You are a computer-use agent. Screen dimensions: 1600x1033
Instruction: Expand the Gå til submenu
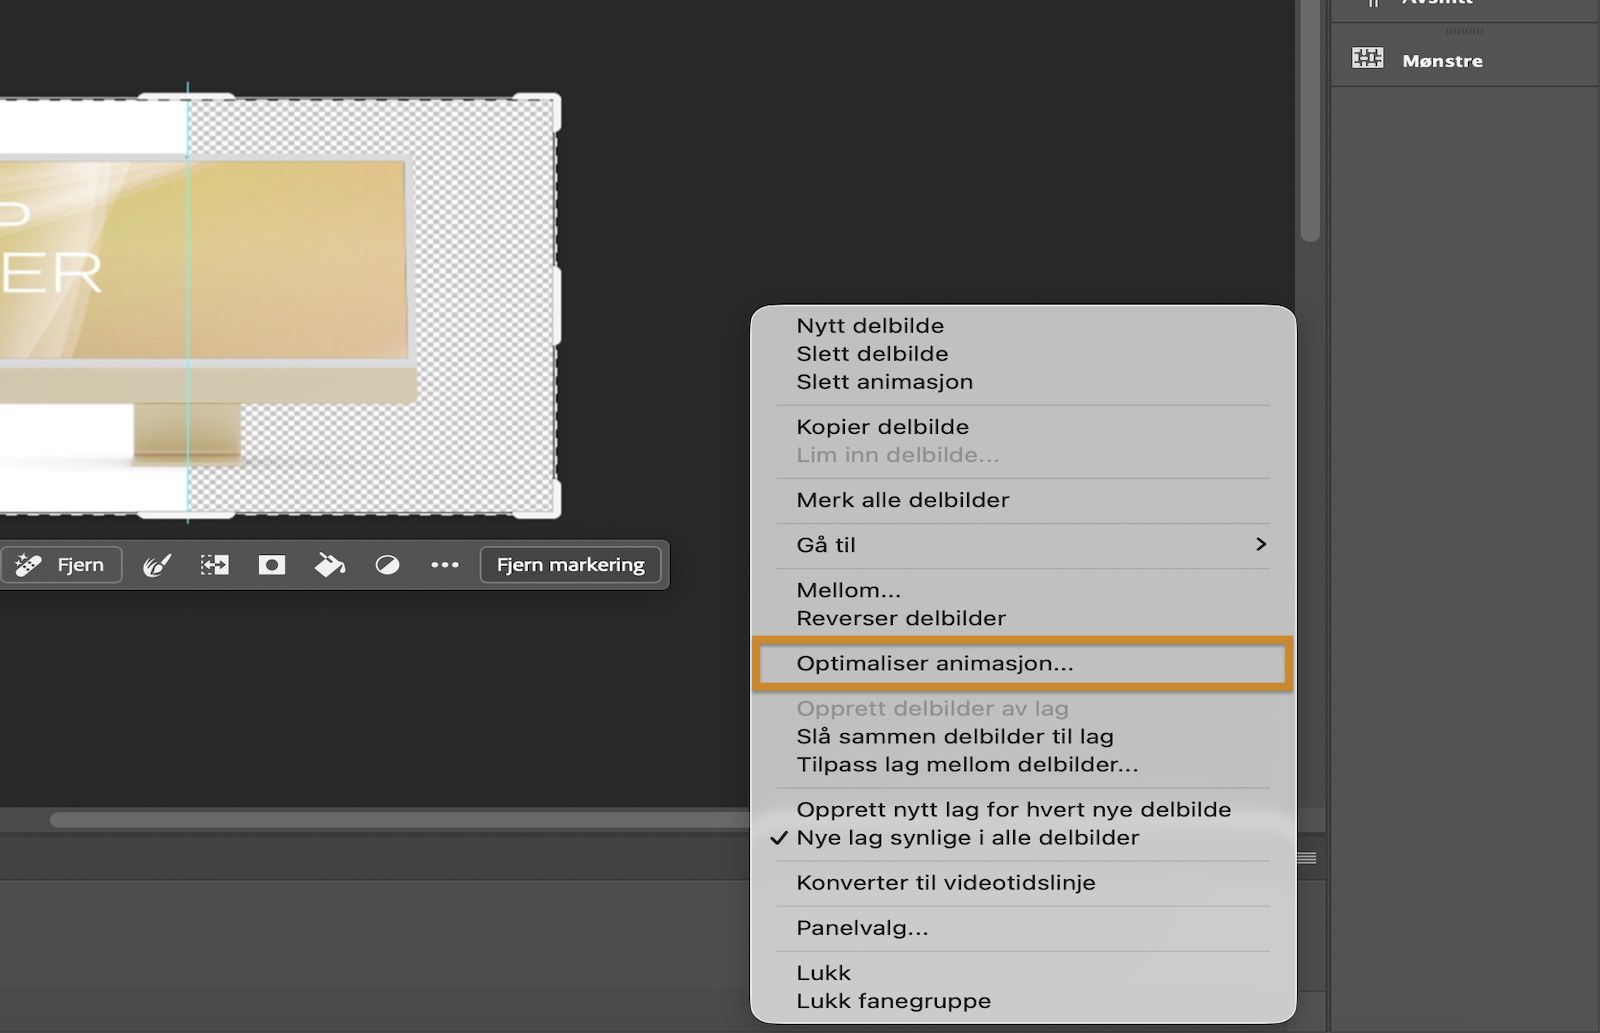point(1023,545)
